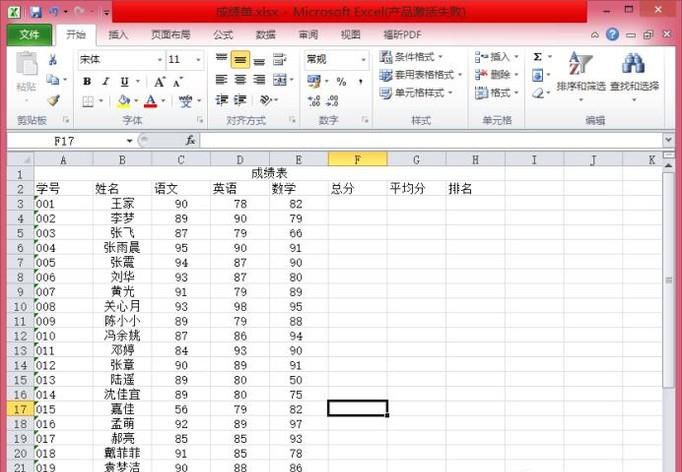Apply the red Font Color A

pos(150,101)
